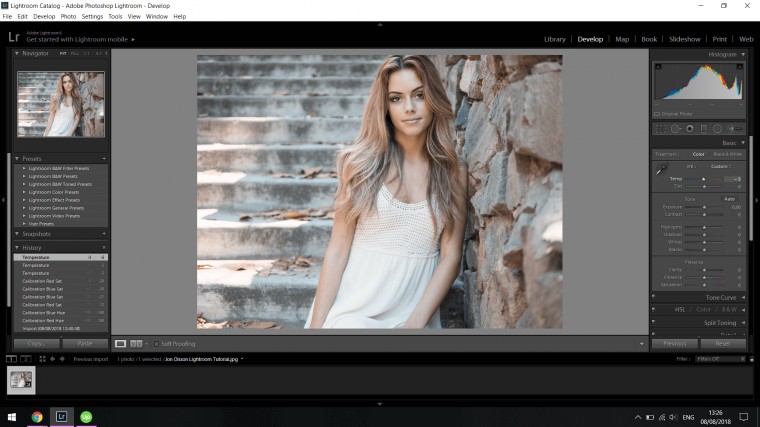
Task: Expand the Snapshots panel
Action: (x=17, y=234)
